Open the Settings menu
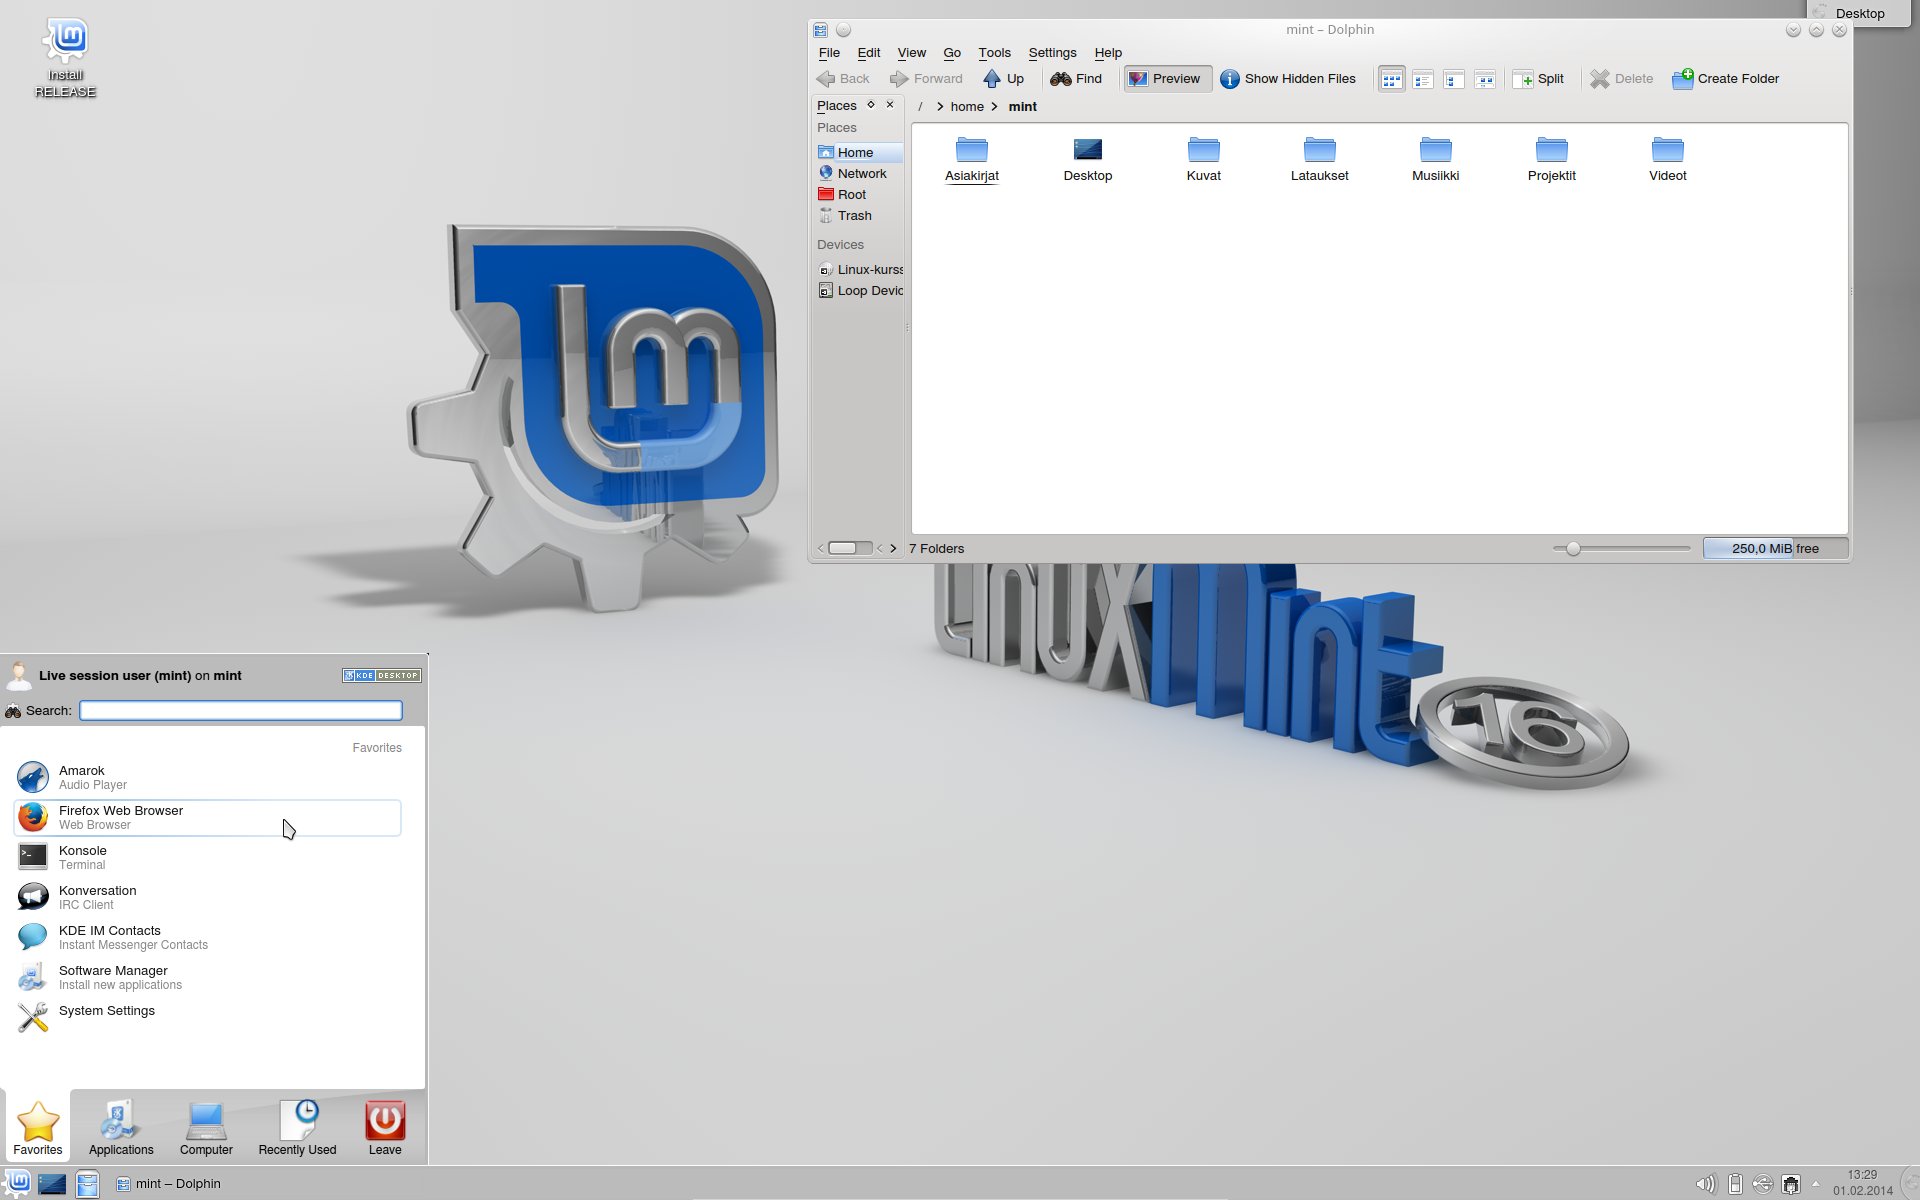The image size is (1920, 1200). tap(1052, 53)
